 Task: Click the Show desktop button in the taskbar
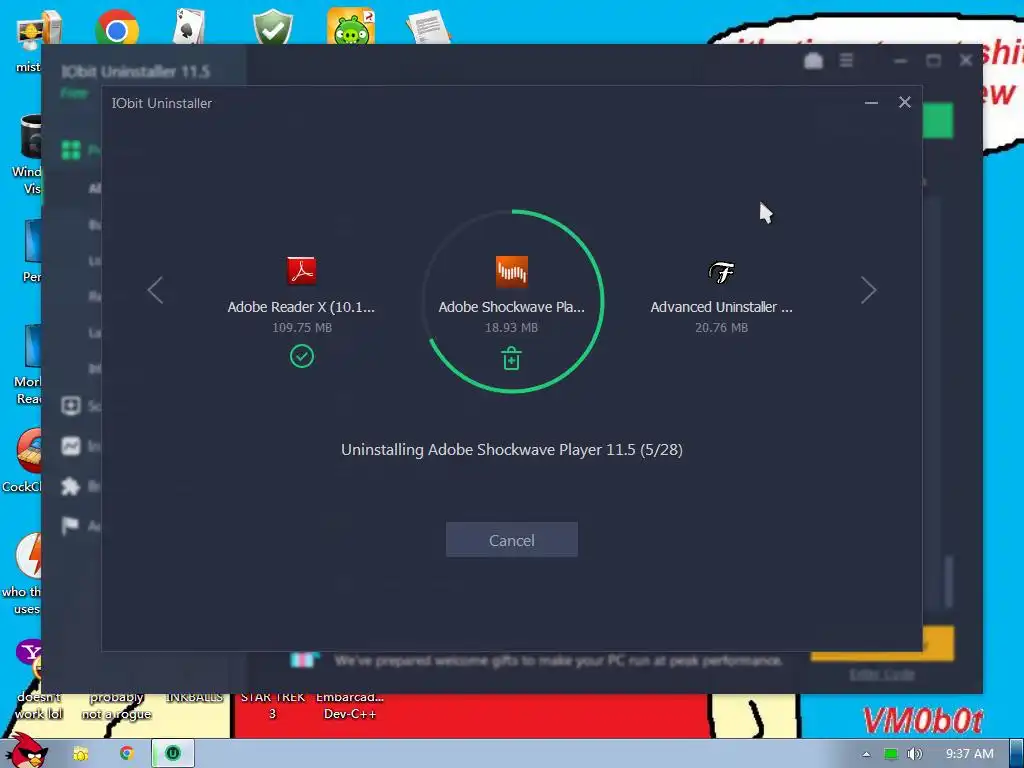point(1017,754)
